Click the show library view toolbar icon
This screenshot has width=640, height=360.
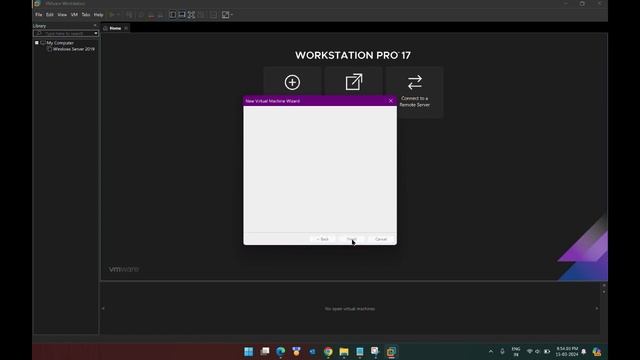coord(173,15)
